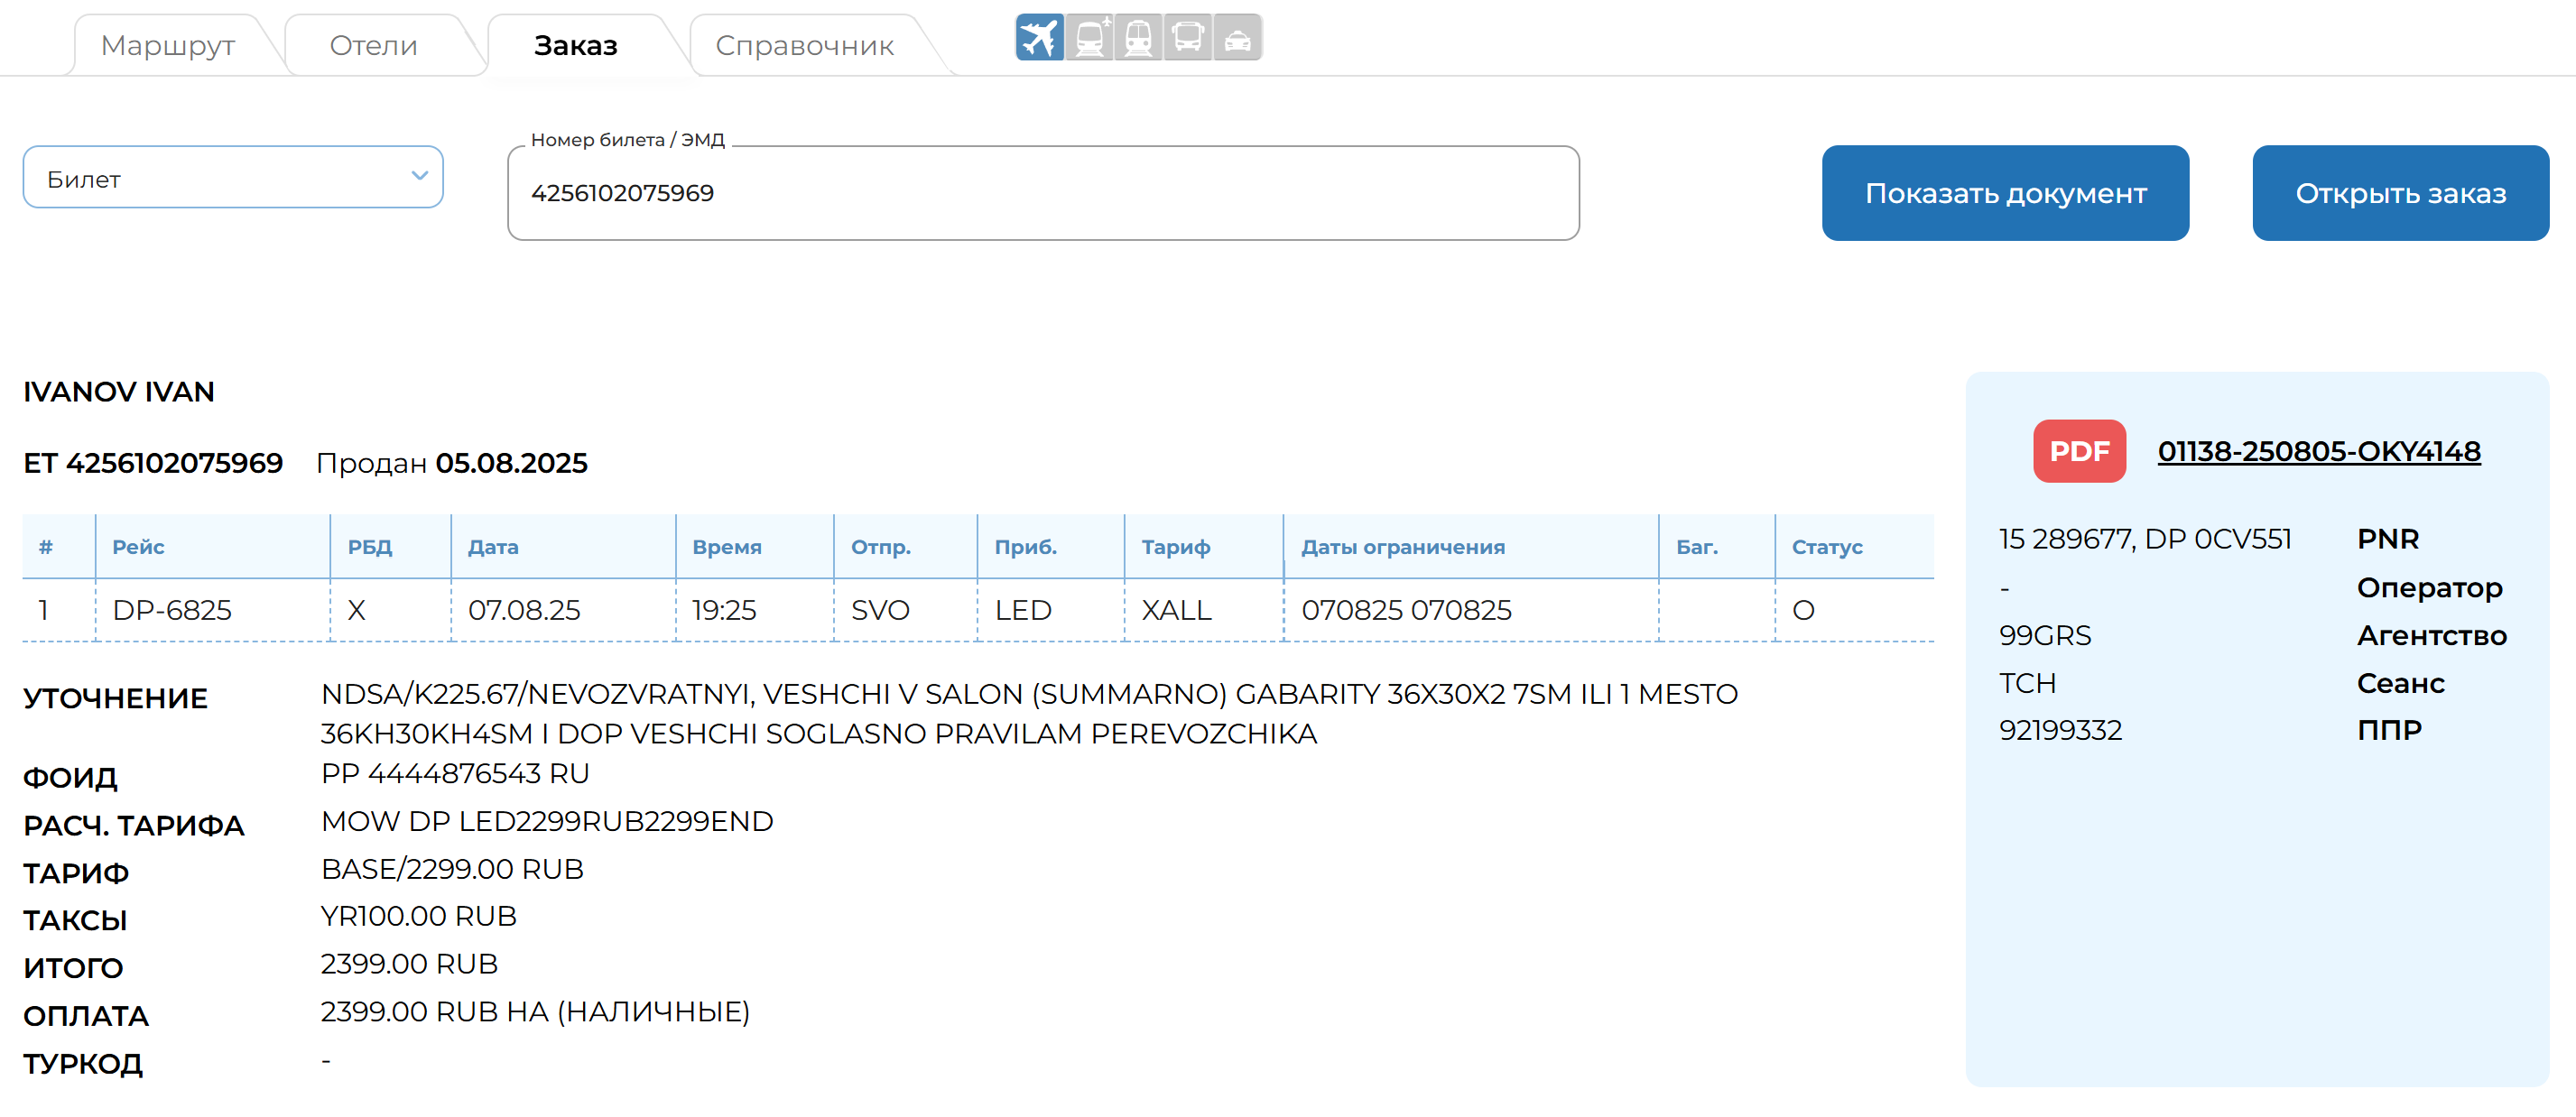Click the Даты ограничения column header

[1402, 547]
